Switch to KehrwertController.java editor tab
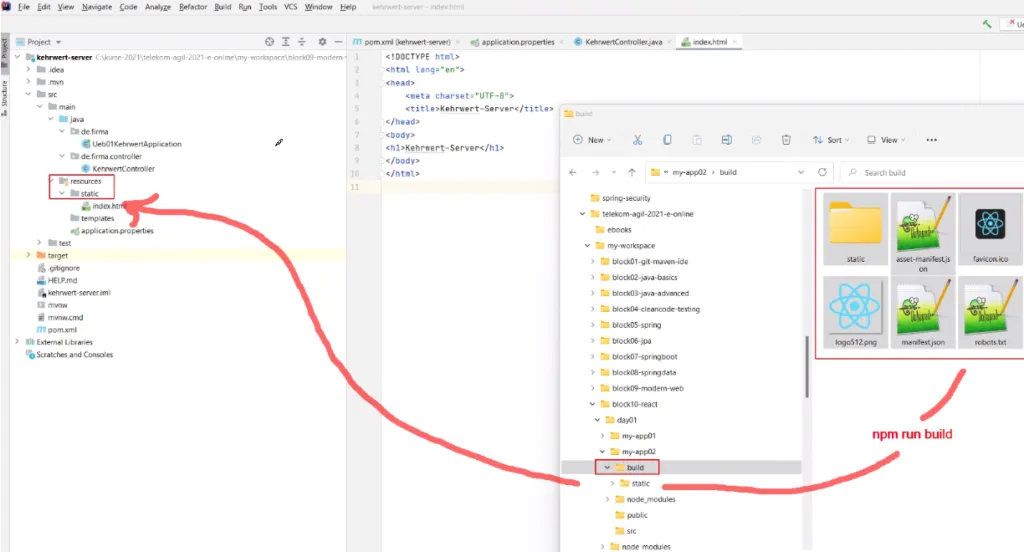This screenshot has width=1024, height=552. pos(623,42)
